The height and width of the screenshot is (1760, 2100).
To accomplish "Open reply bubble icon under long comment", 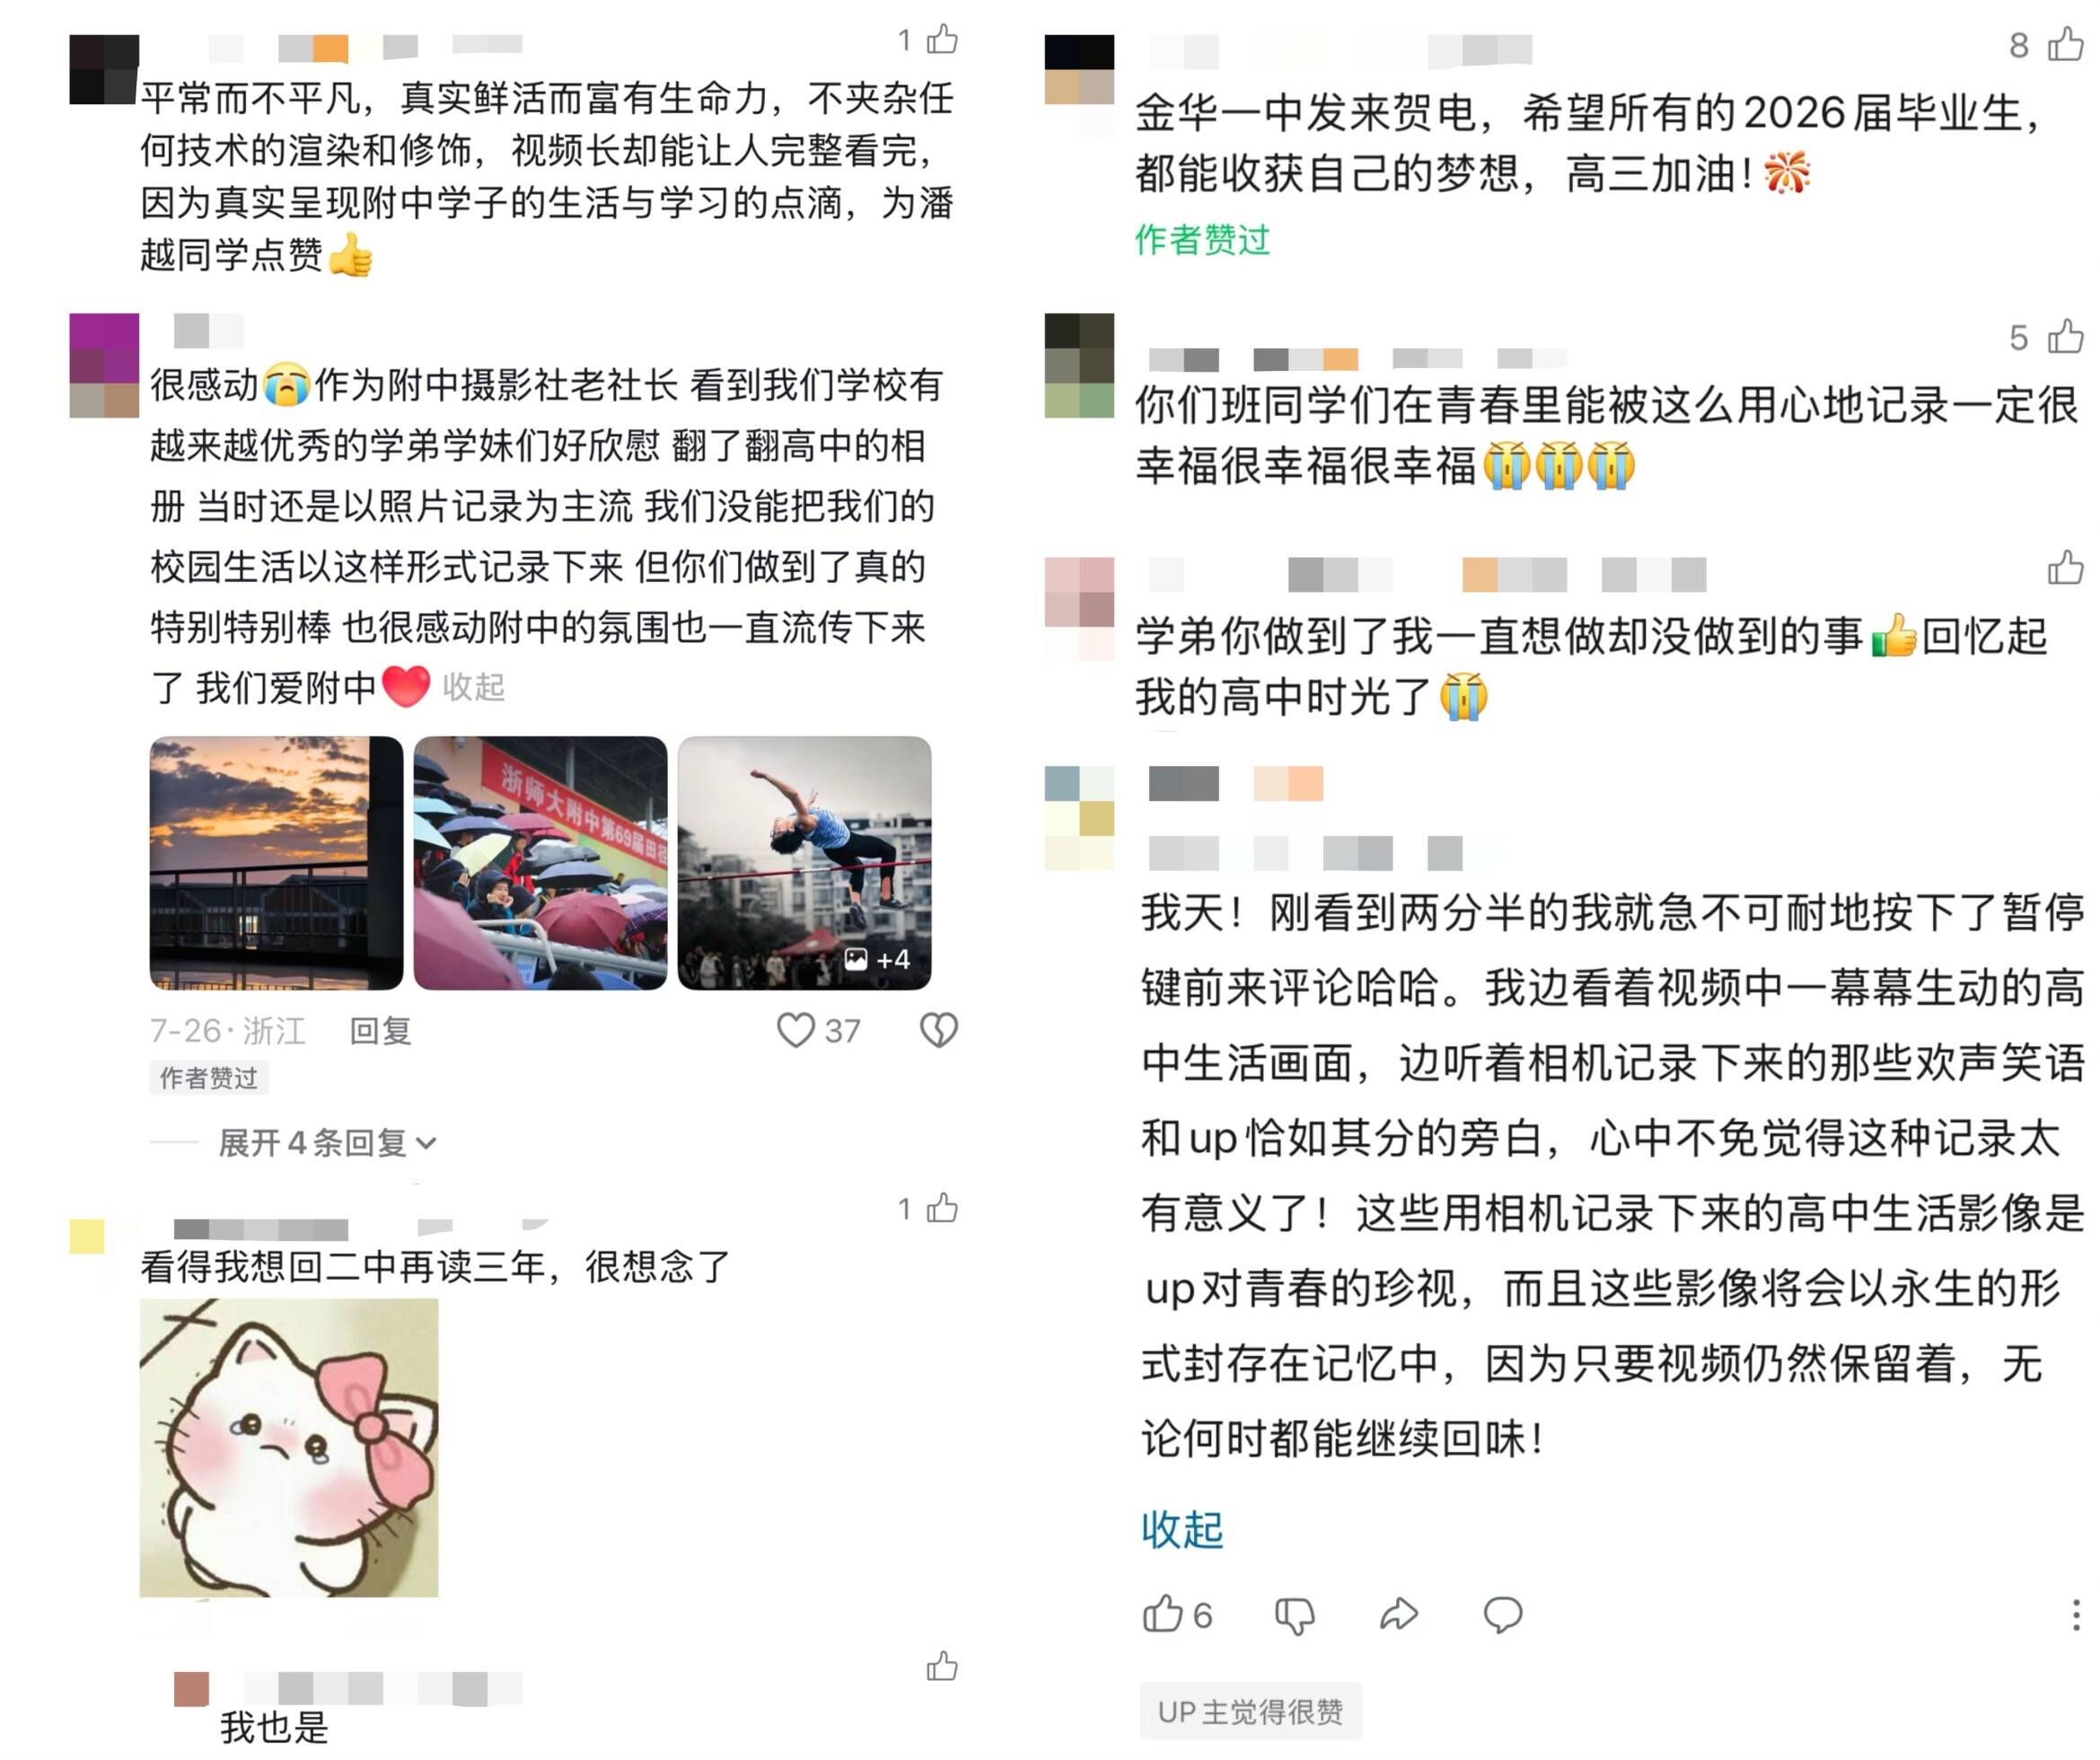I will coord(1502,1615).
